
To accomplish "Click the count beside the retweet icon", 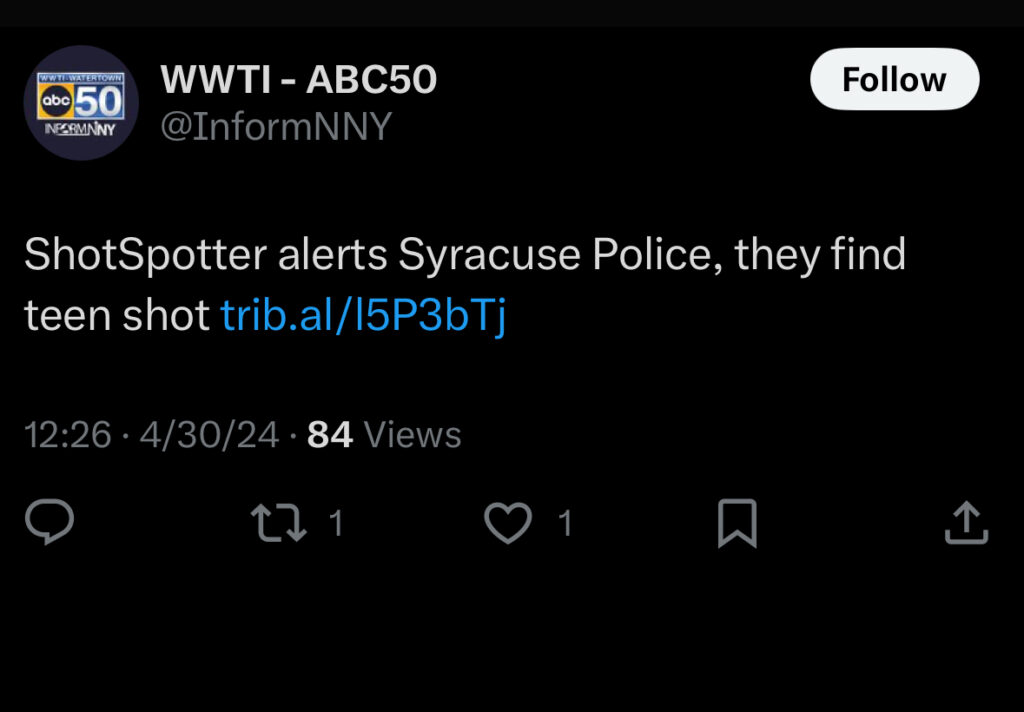I will pyautogui.click(x=336, y=523).
